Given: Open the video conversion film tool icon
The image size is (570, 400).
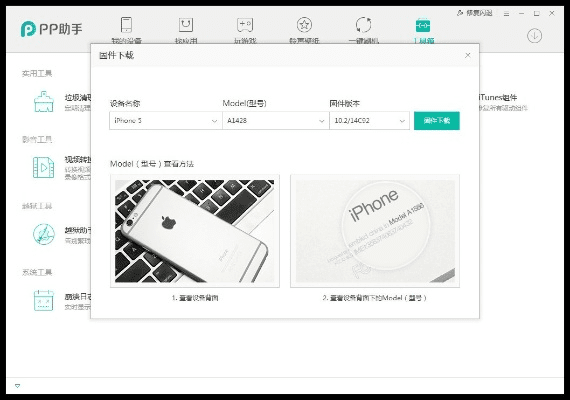Looking at the screenshot, I should pos(44,168).
